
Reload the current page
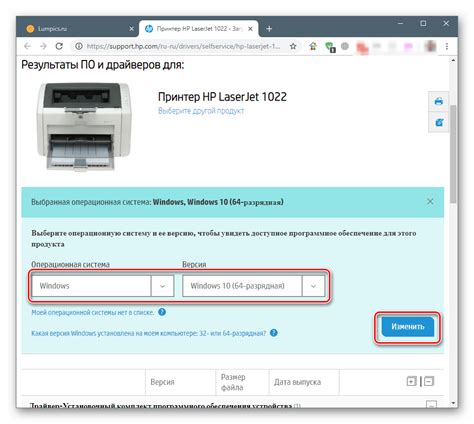coord(59,46)
